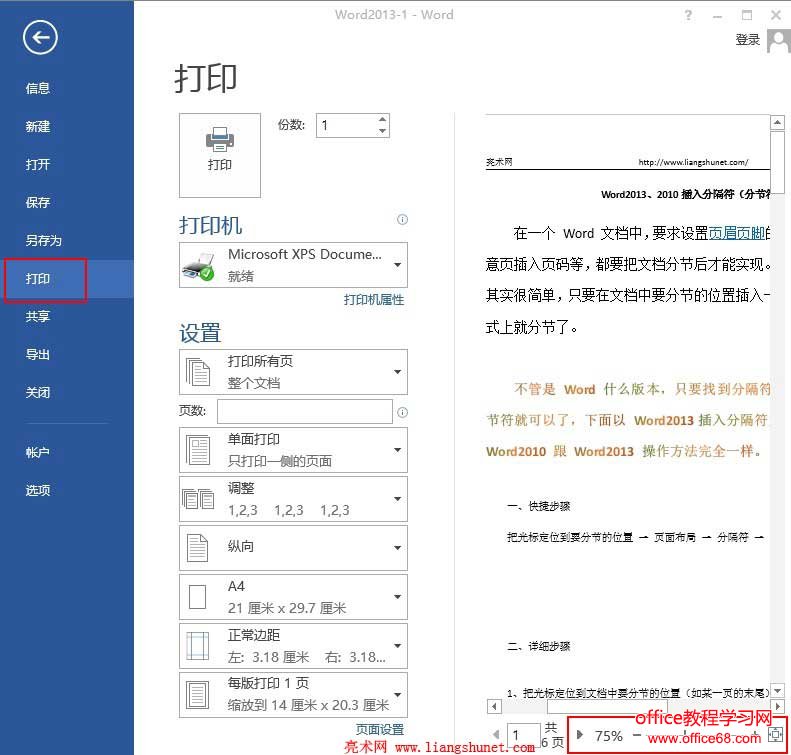Click the 页面设置 link
The width and height of the screenshot is (791, 755).
380,729
